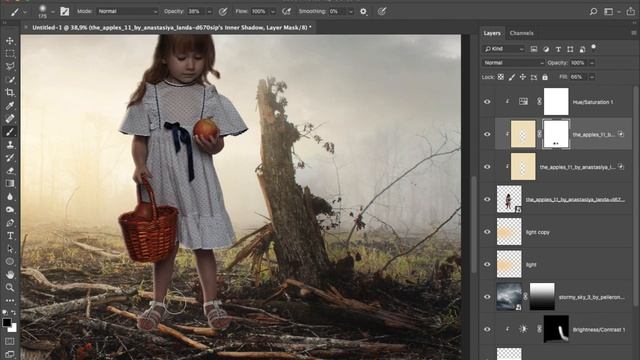The height and width of the screenshot is (360, 640).
Task: Select the Ellipse shape tool
Action: coord(10,262)
